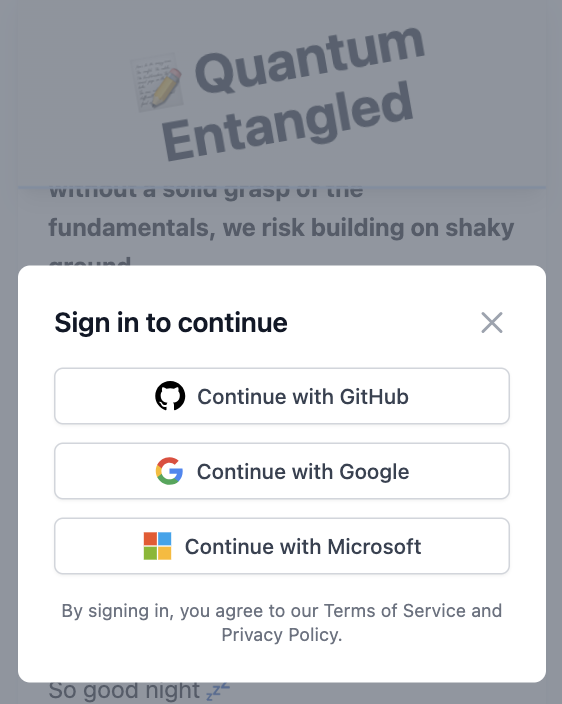Click the Google G logo icon
The width and height of the screenshot is (562, 704).
click(x=169, y=471)
